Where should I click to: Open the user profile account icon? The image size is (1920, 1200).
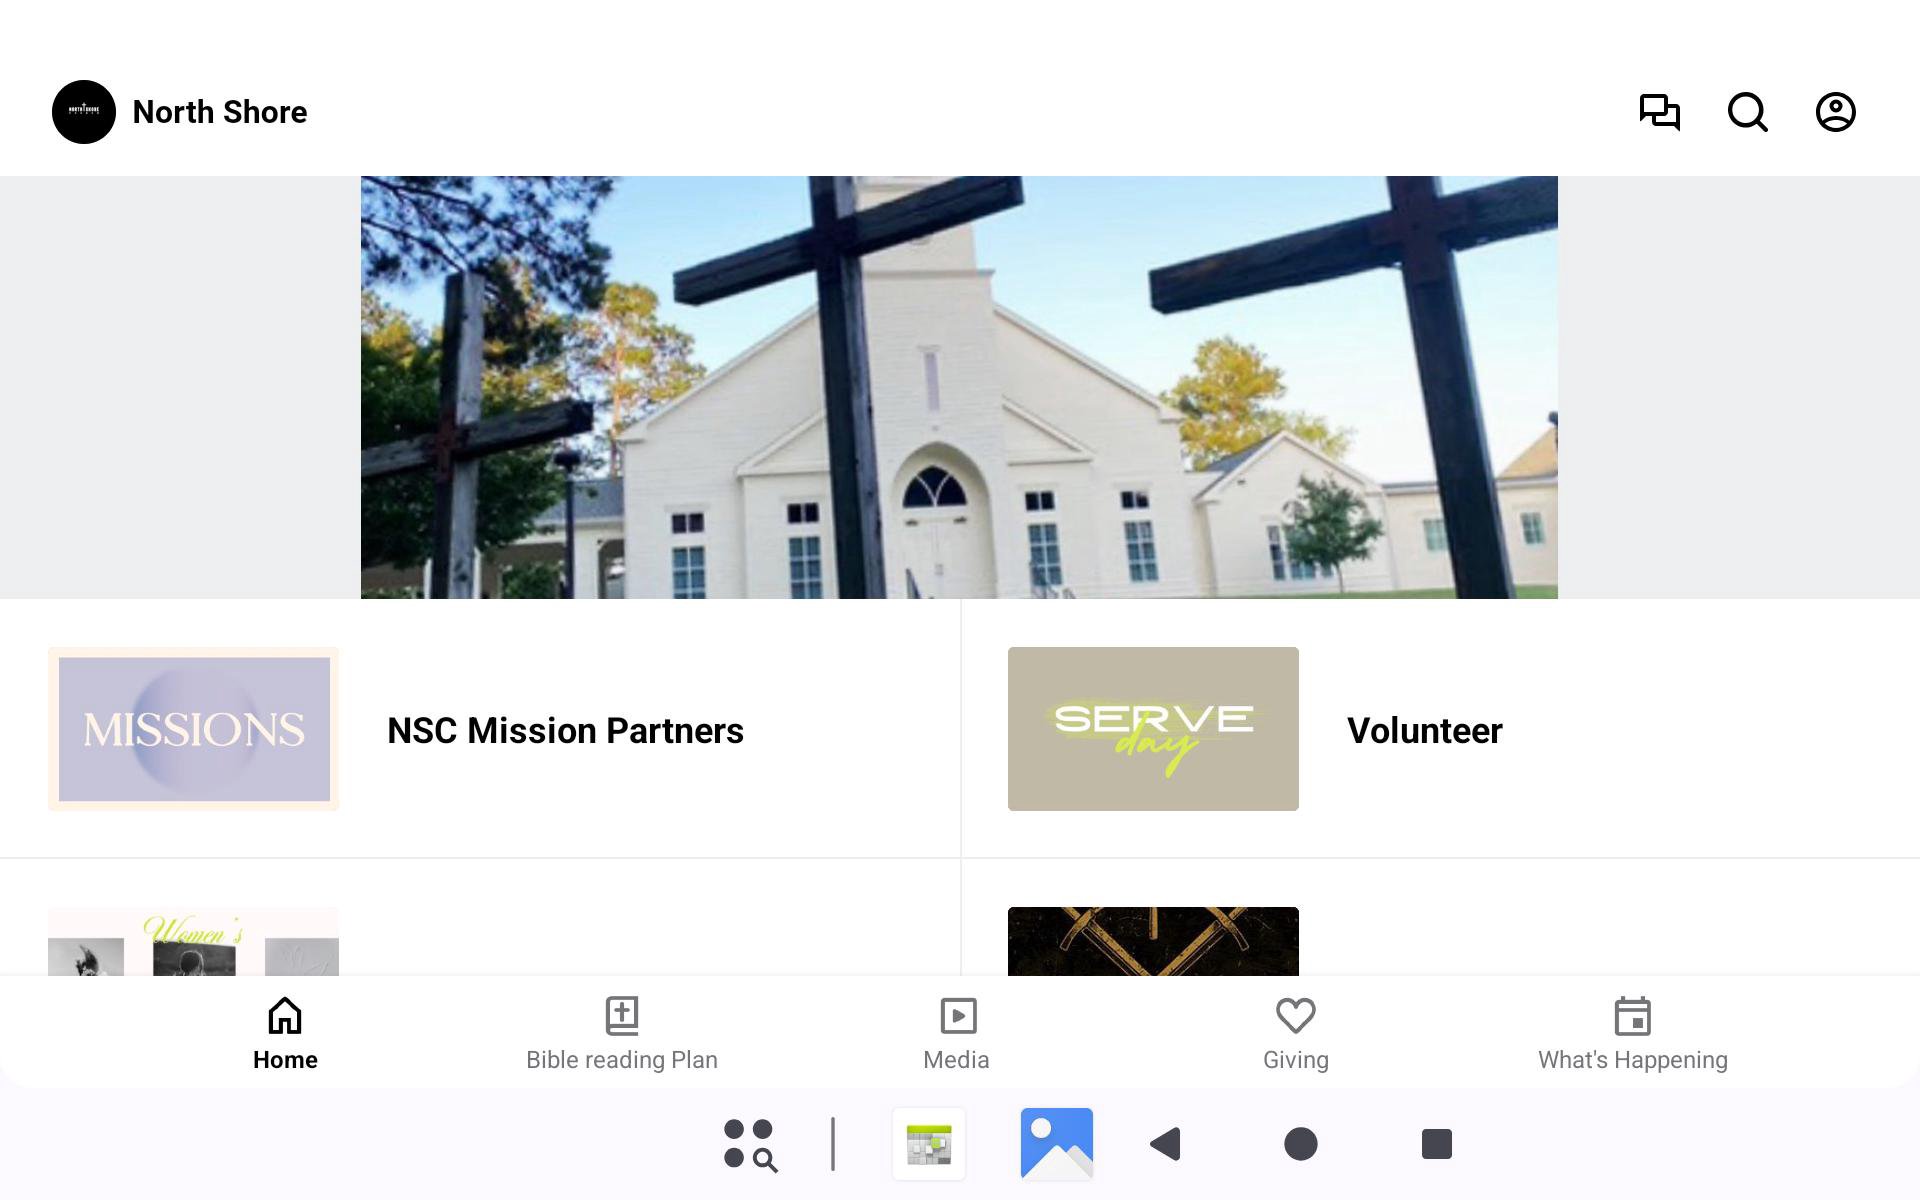(x=1835, y=112)
